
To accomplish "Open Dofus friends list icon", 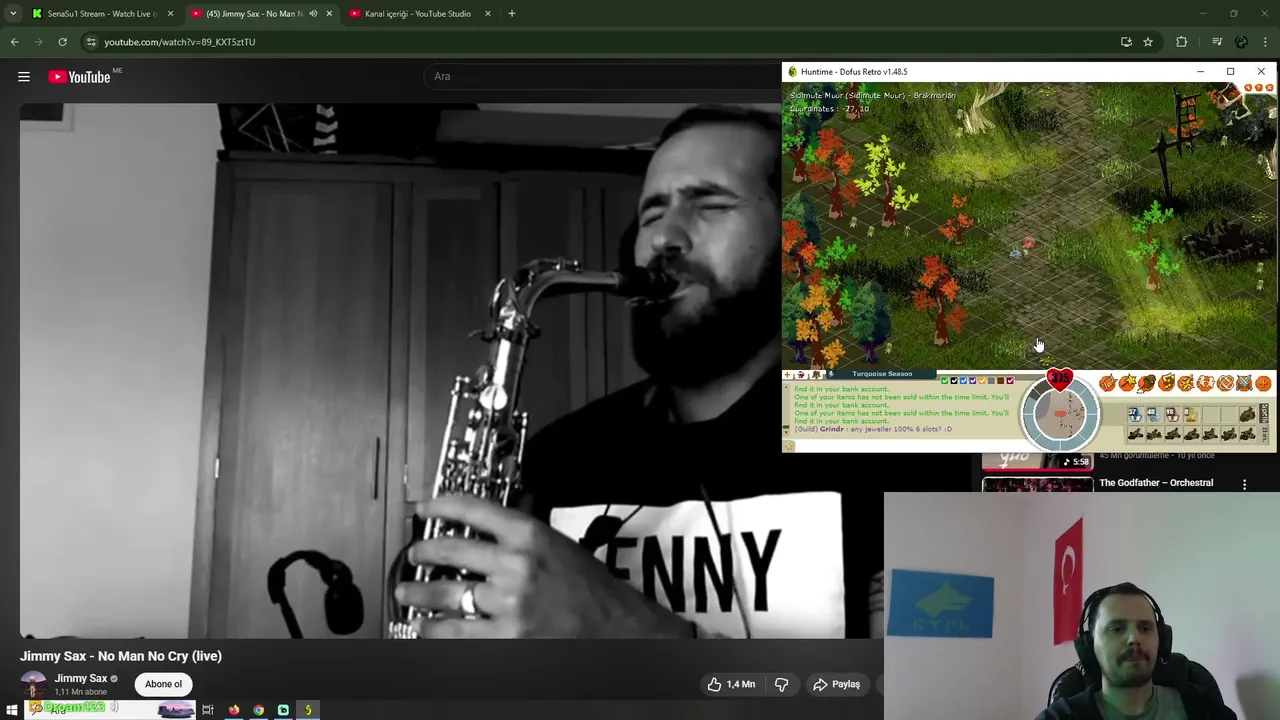I will pos(1206,383).
